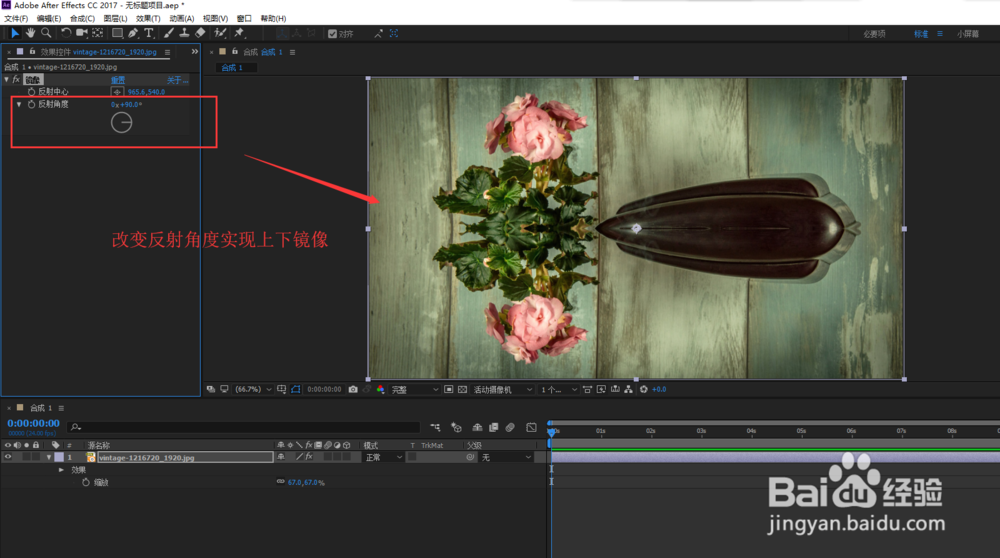The width and height of the screenshot is (1000, 558).
Task: Select the Puppet Pin tool
Action: pos(239,33)
